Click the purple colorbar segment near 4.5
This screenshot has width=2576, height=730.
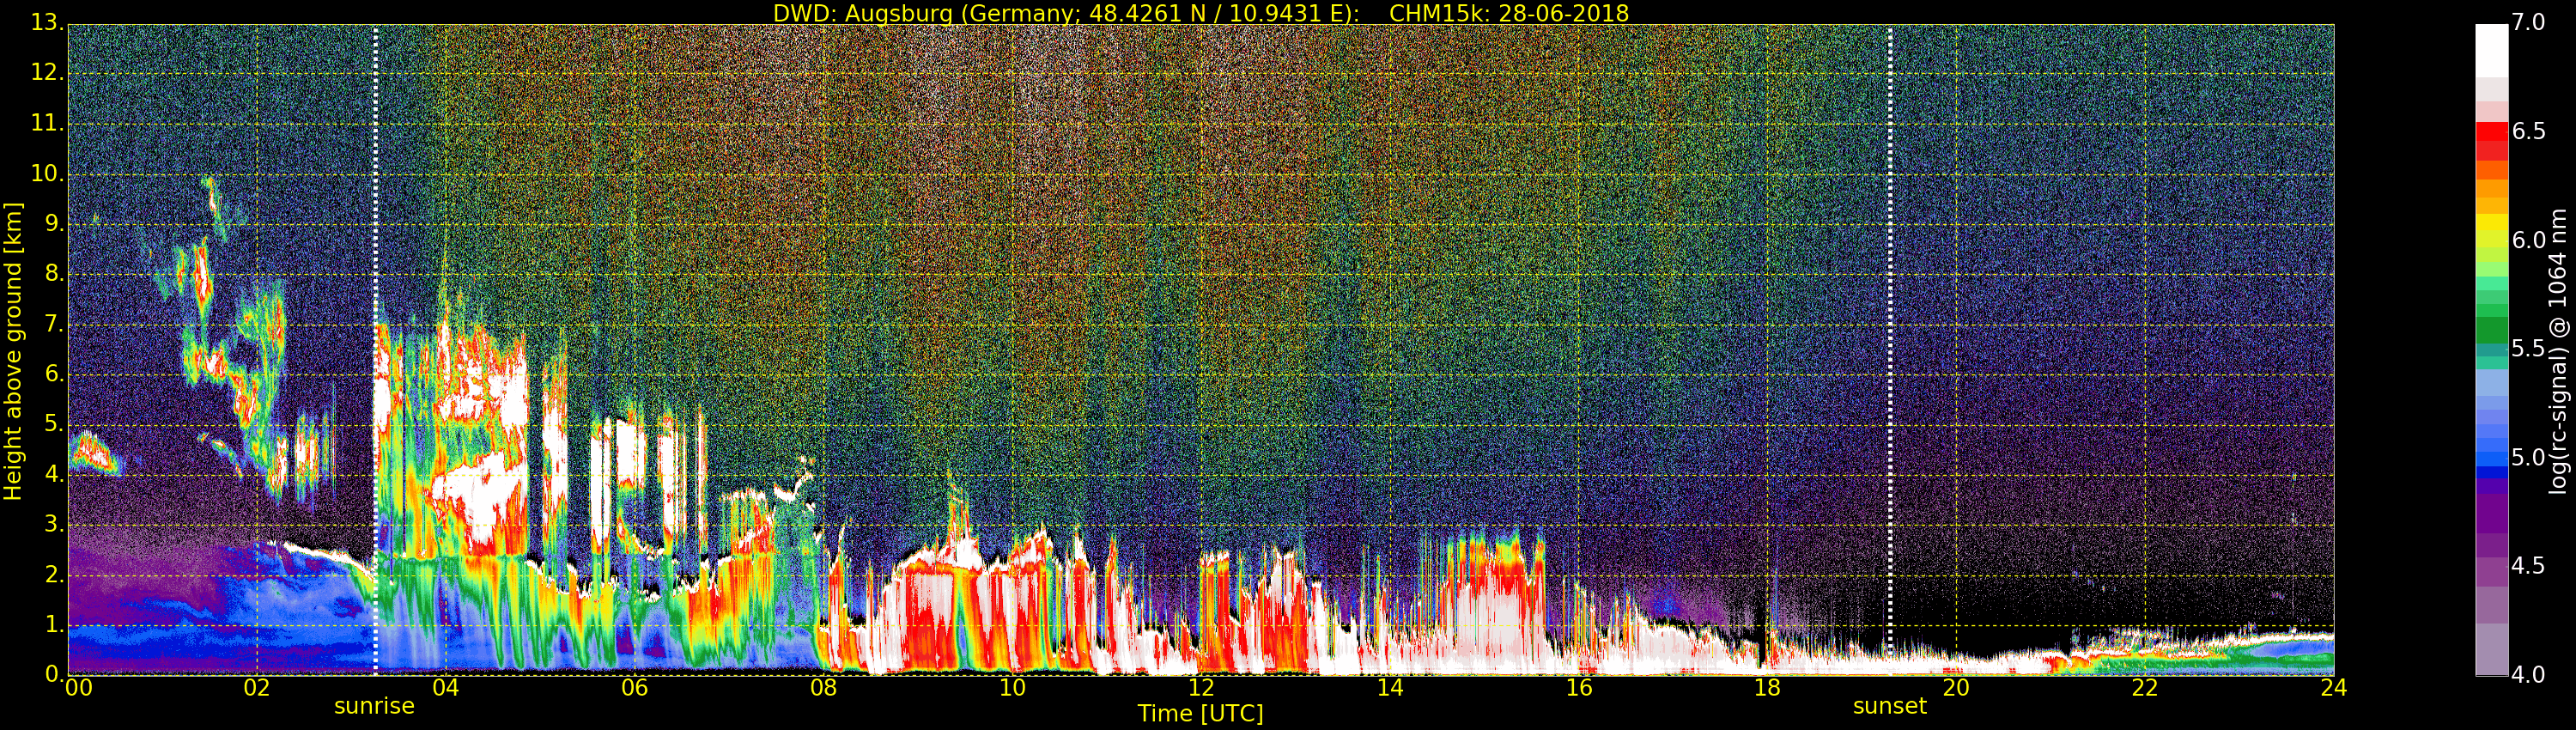[x=2491, y=545]
